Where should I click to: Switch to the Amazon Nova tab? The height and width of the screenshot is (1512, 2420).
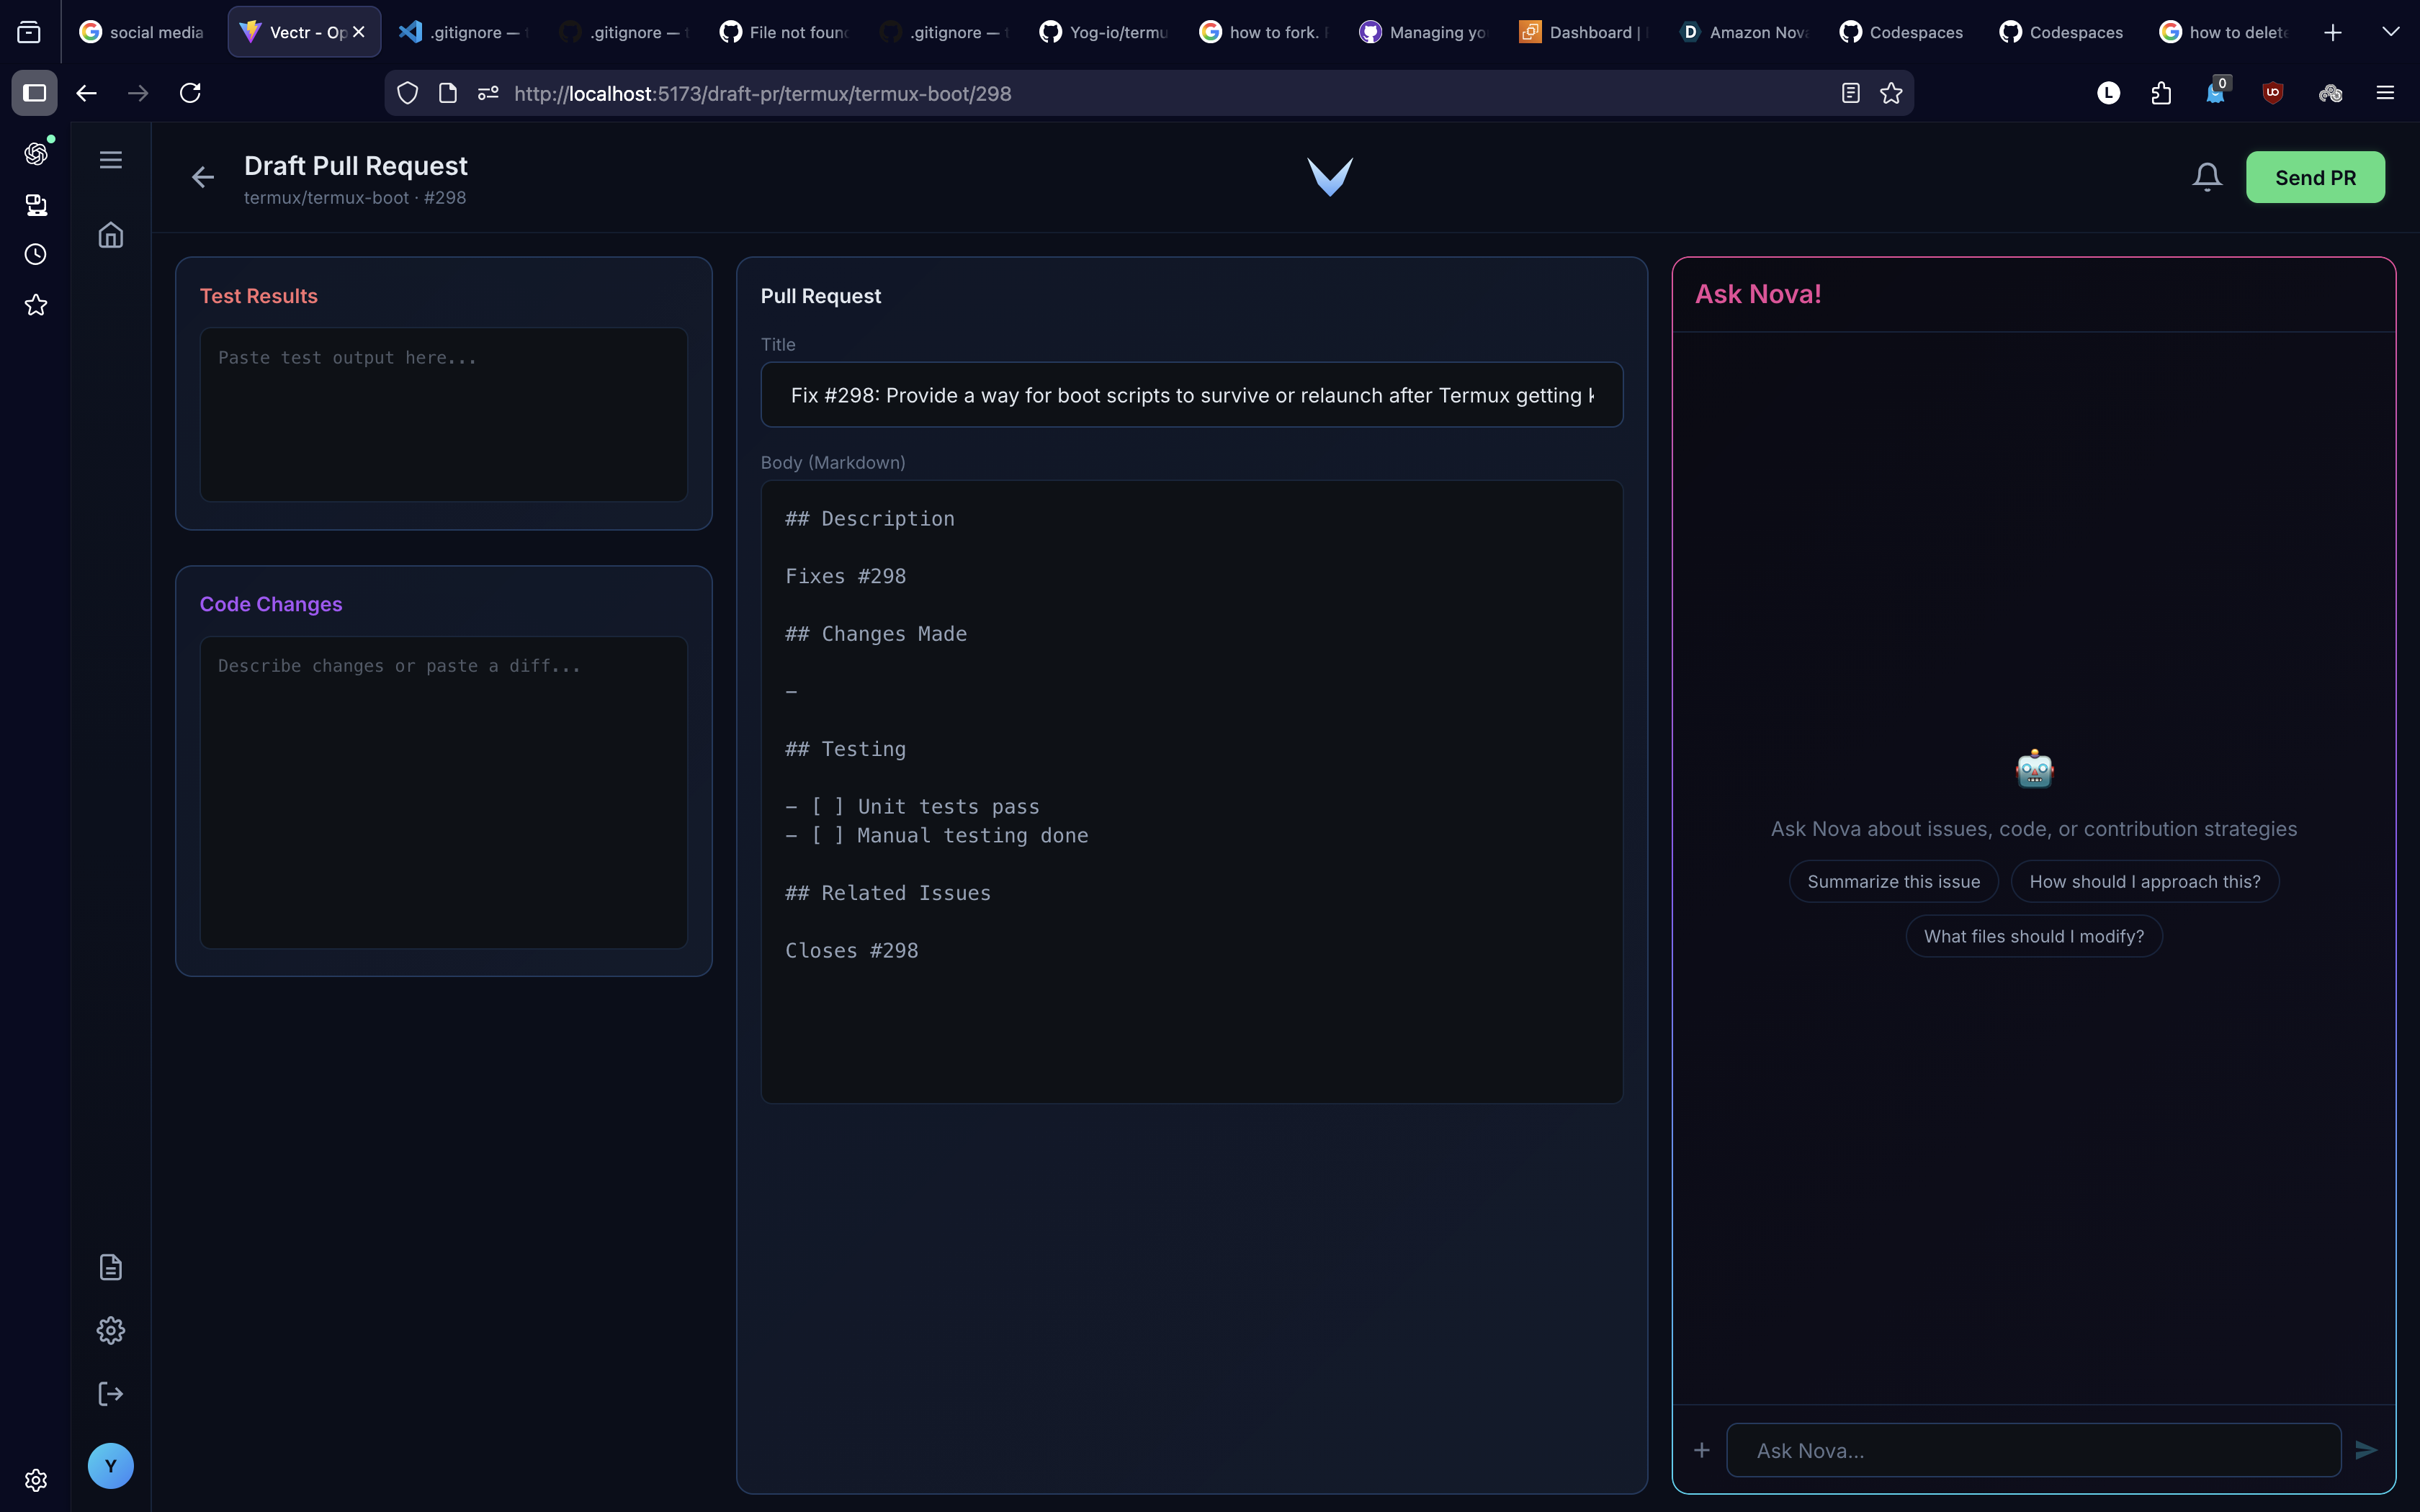[x=1745, y=32]
